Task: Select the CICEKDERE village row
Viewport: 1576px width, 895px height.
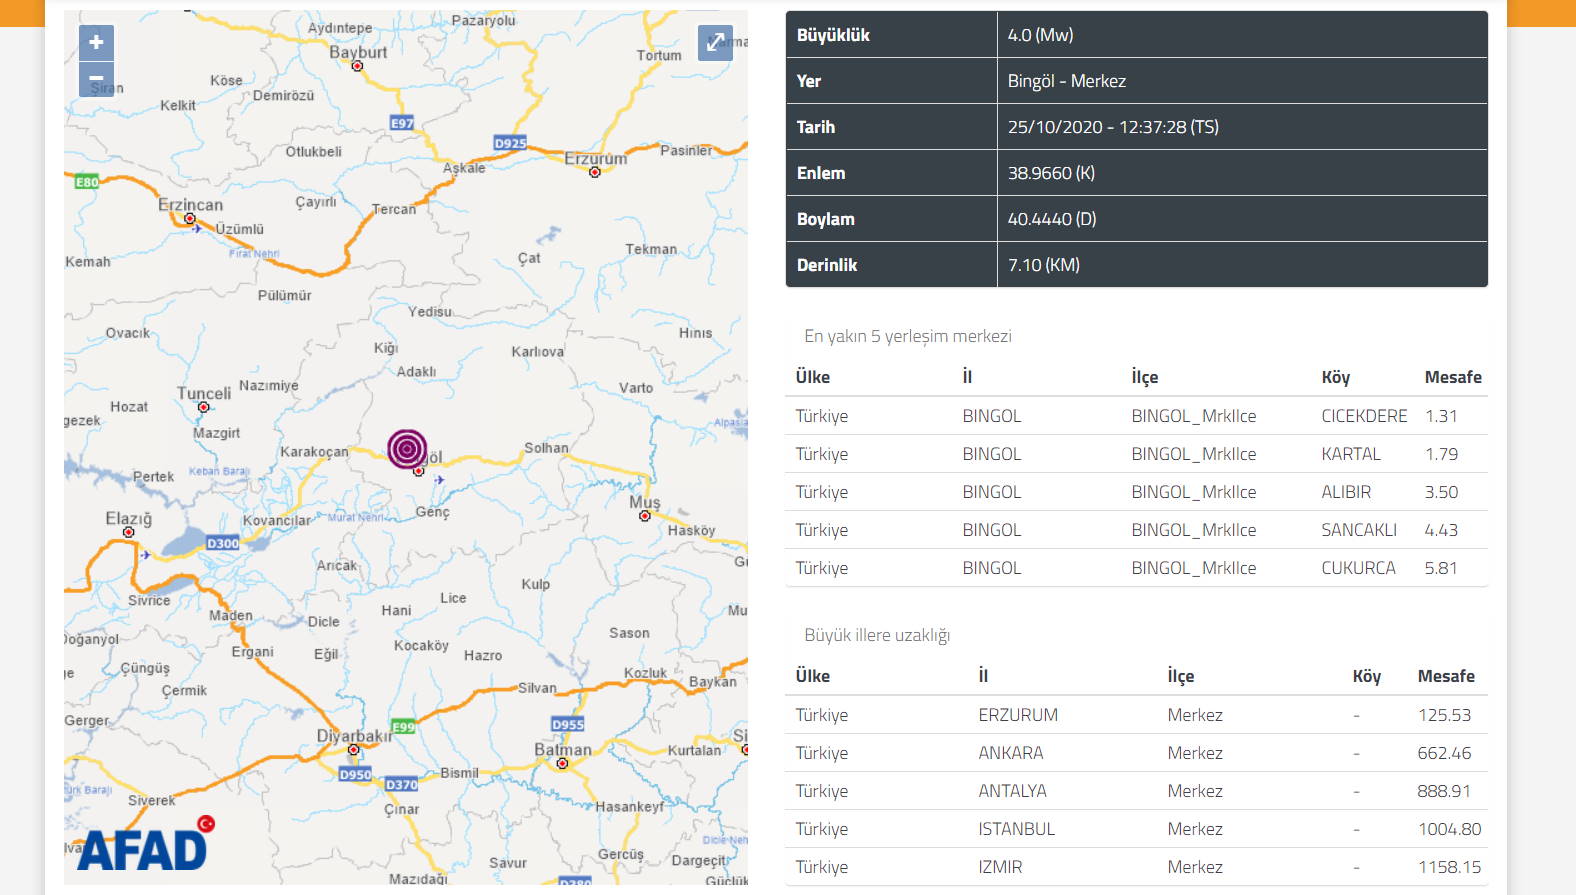Action: pos(1136,416)
